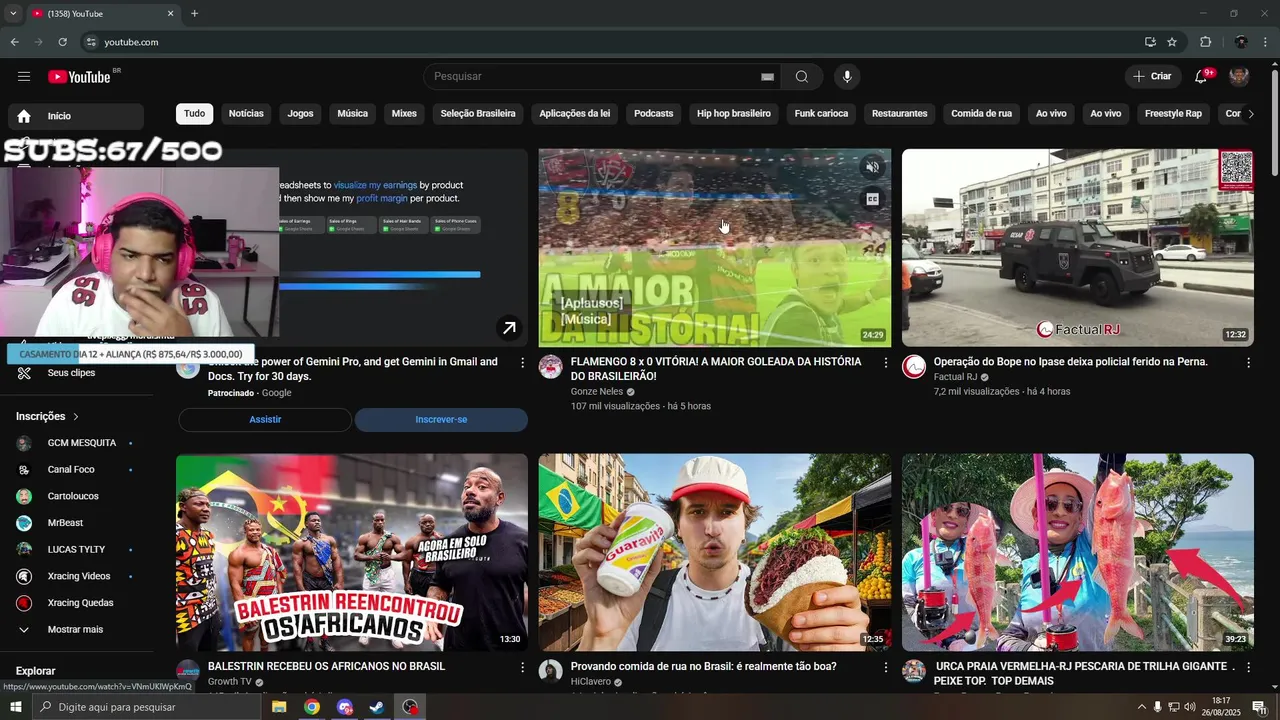The image size is (1280, 720).
Task: Open options menu for the Gemini ad
Action: (x=522, y=362)
